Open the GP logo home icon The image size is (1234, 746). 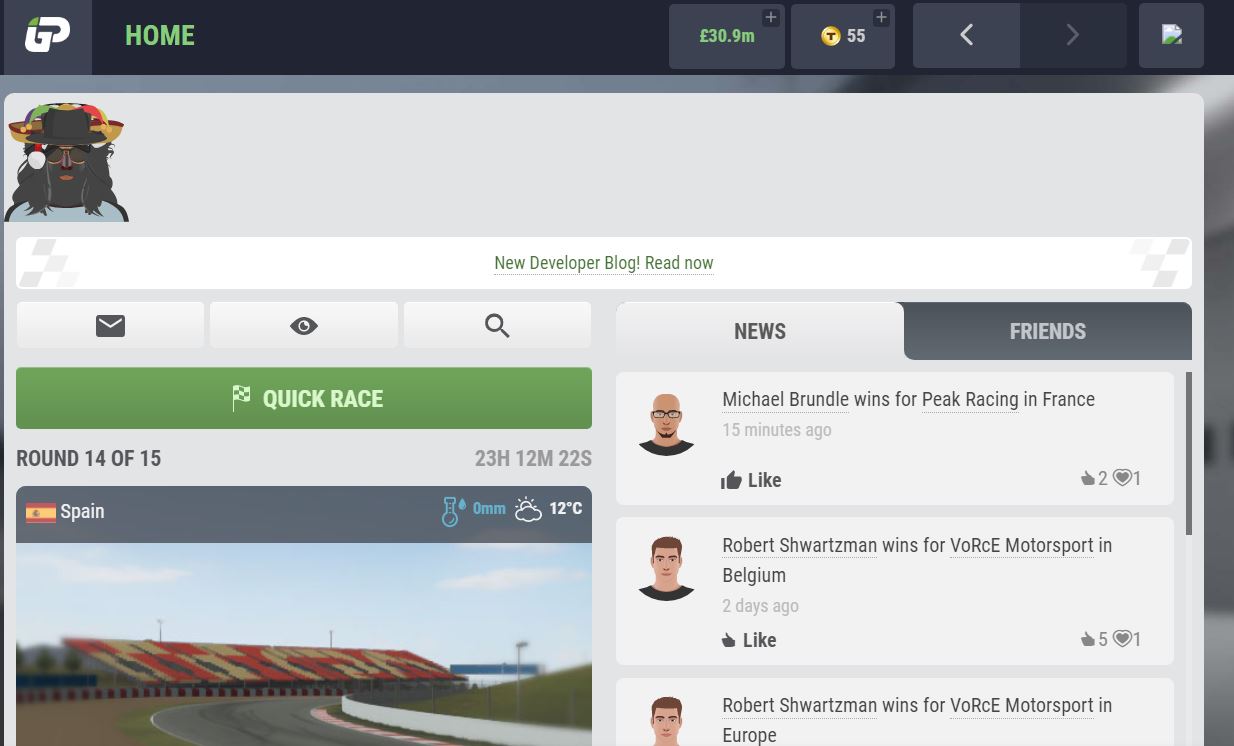coord(46,36)
